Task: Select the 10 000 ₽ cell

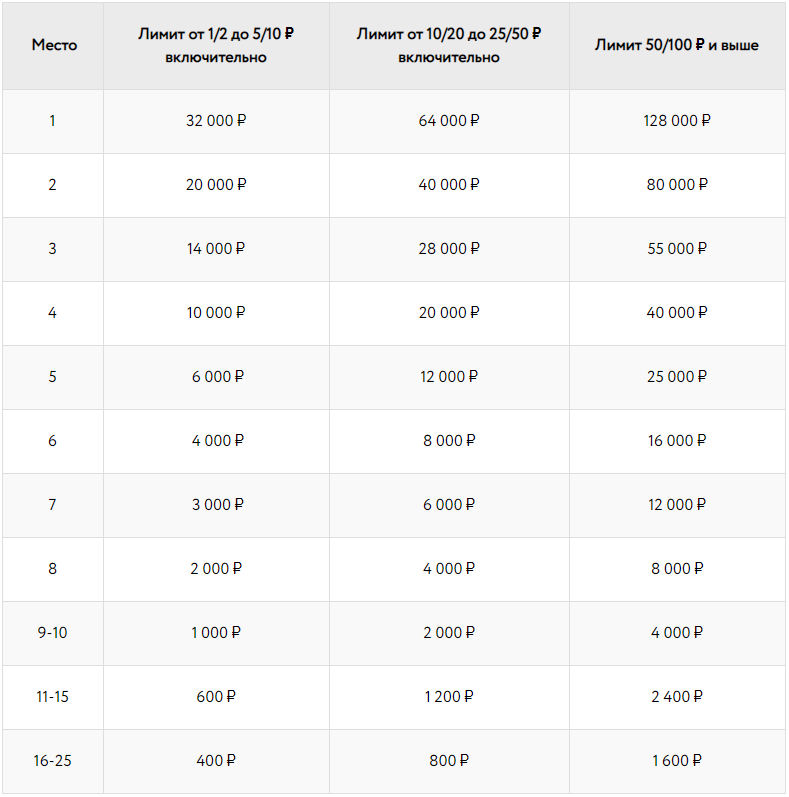Action: 216,313
